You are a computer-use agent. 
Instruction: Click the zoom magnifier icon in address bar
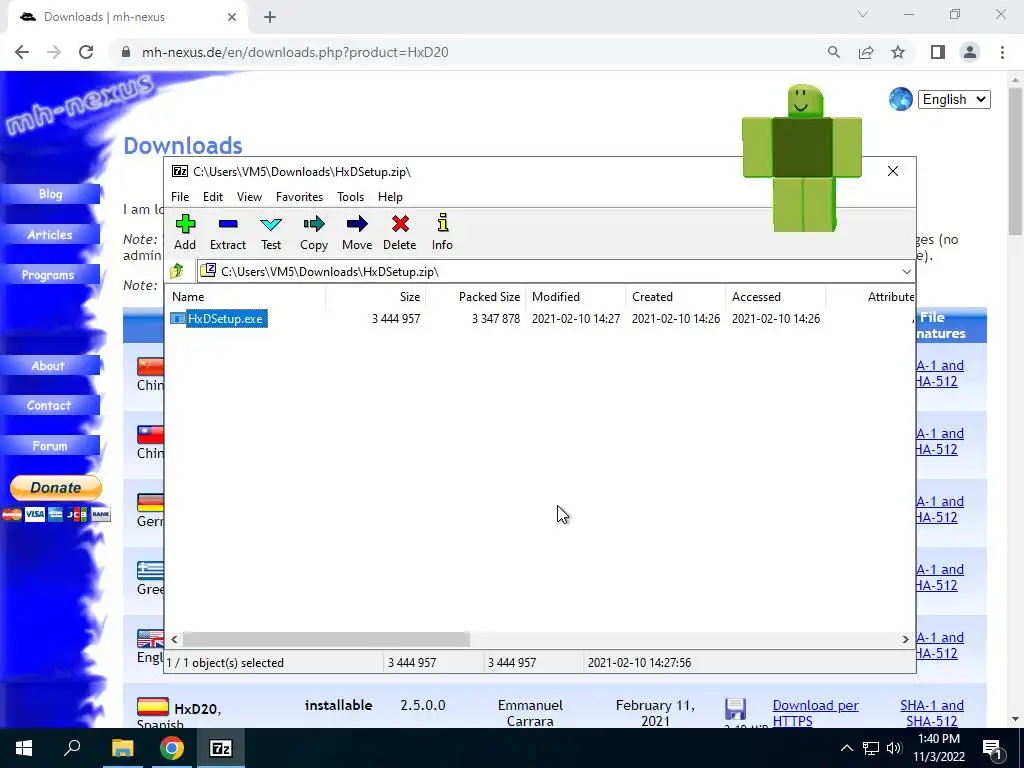pos(834,52)
